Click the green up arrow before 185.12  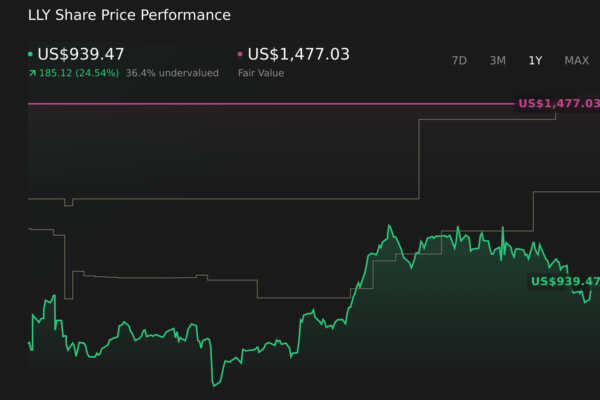(32, 73)
